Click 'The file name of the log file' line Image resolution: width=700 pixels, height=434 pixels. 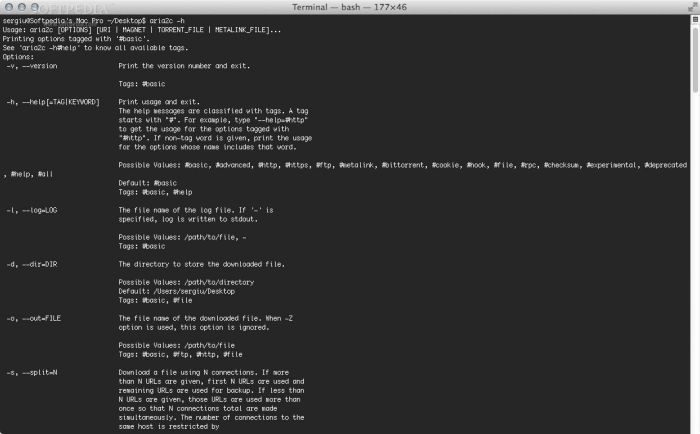tap(196, 210)
